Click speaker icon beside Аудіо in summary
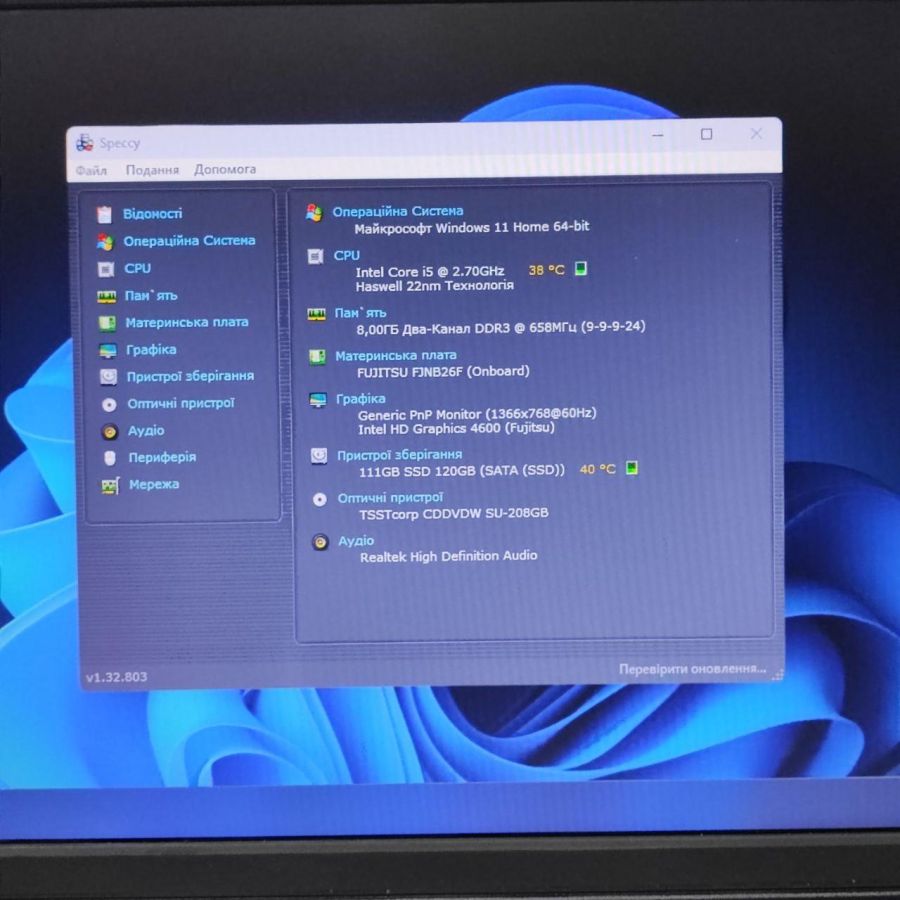Viewport: 900px width, 900px height. [320, 542]
